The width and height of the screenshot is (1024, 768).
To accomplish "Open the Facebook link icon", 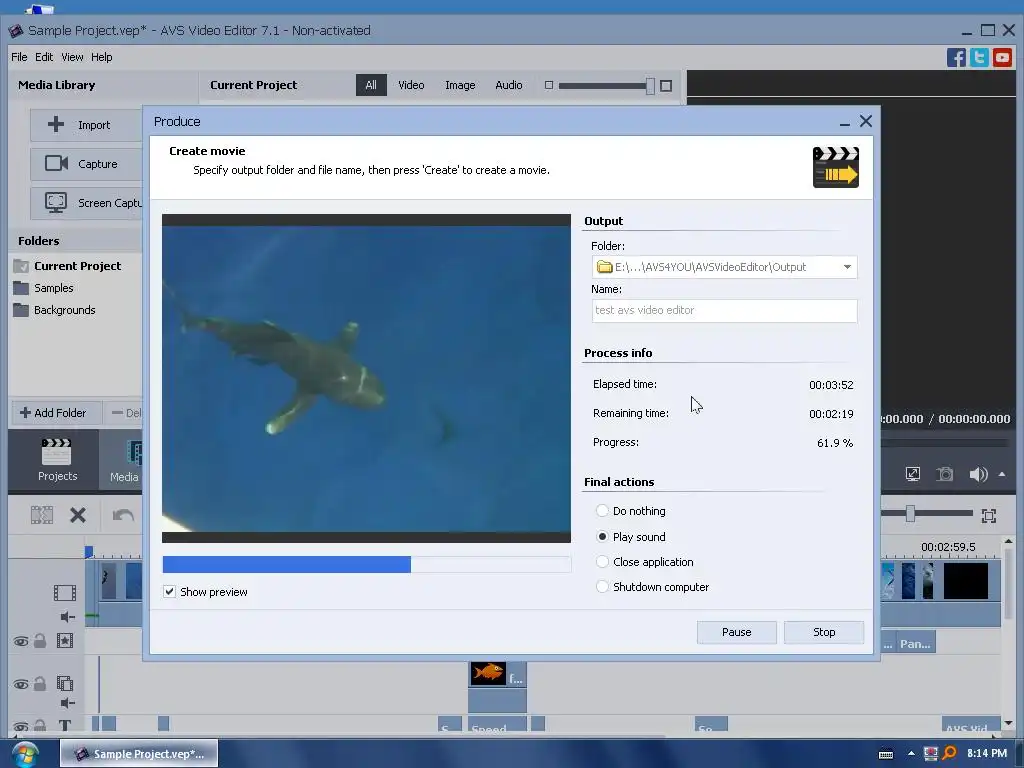I will pos(956,57).
